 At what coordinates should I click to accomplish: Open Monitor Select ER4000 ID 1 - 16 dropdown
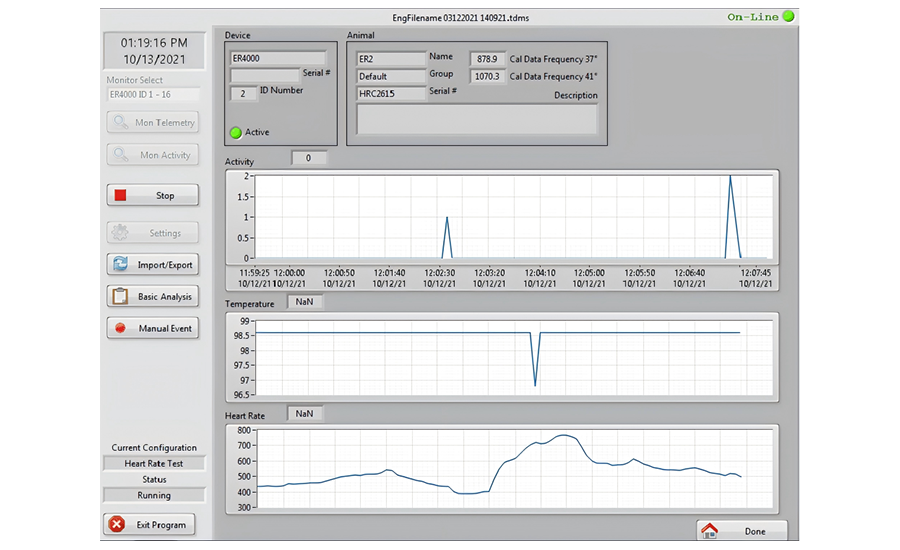click(153, 95)
